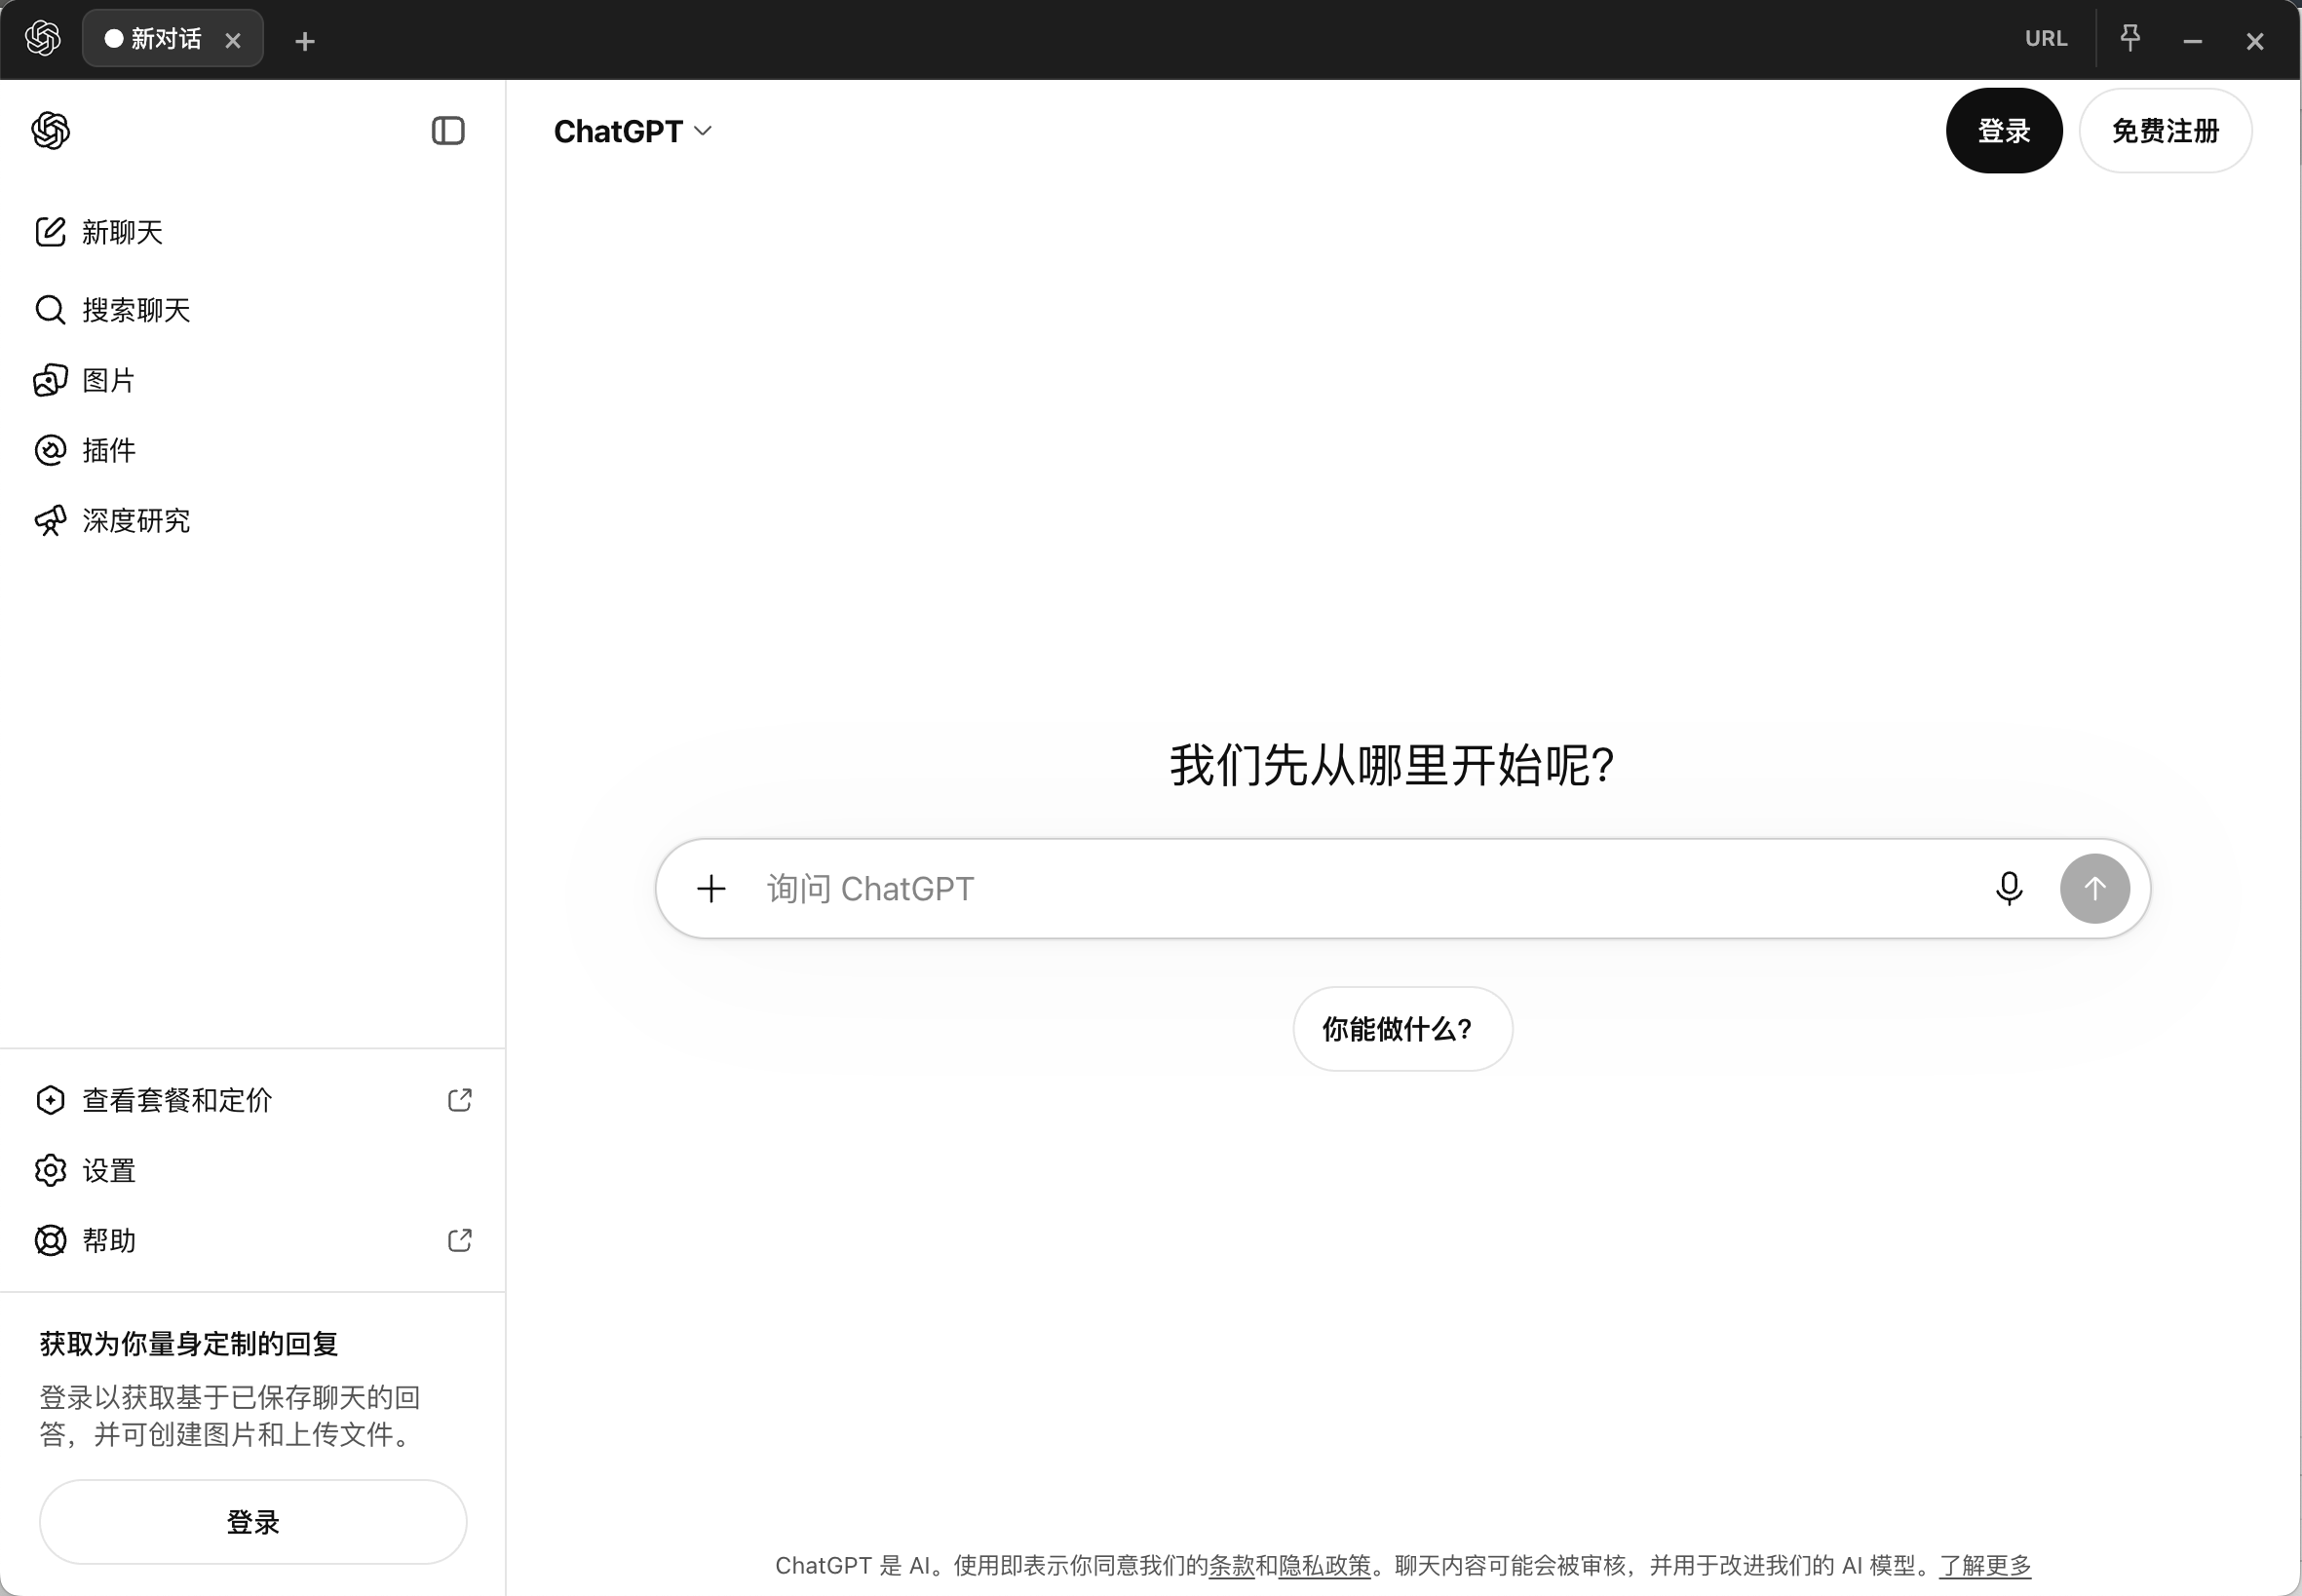Viewport: 2302px width, 1596px height.
Task: Click the URL button in the title bar
Action: (x=2046, y=38)
